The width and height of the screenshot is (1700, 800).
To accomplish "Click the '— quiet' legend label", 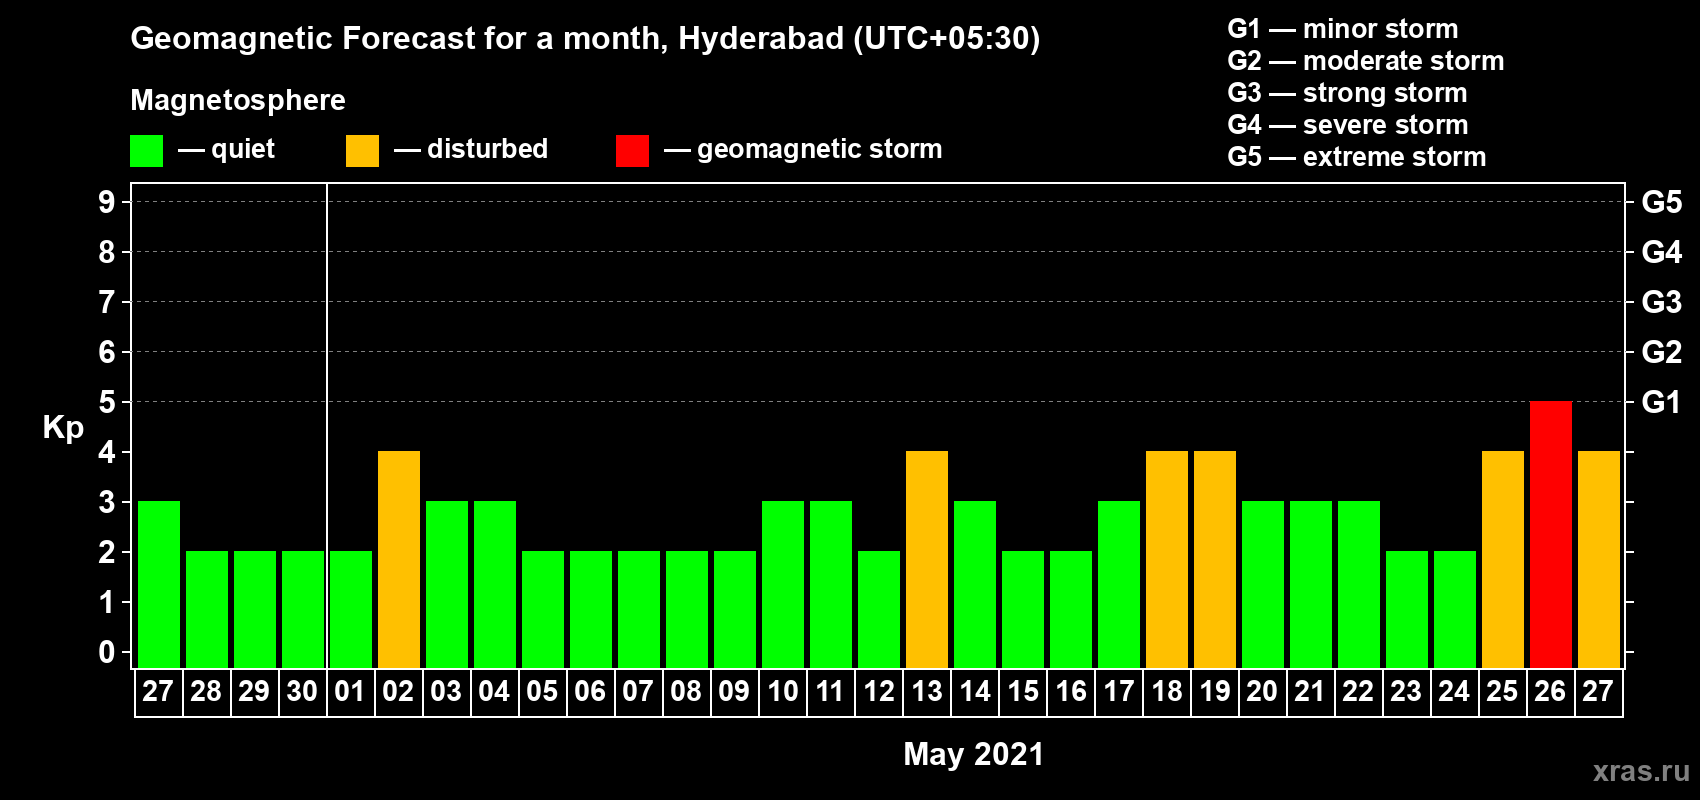I will [226, 149].
